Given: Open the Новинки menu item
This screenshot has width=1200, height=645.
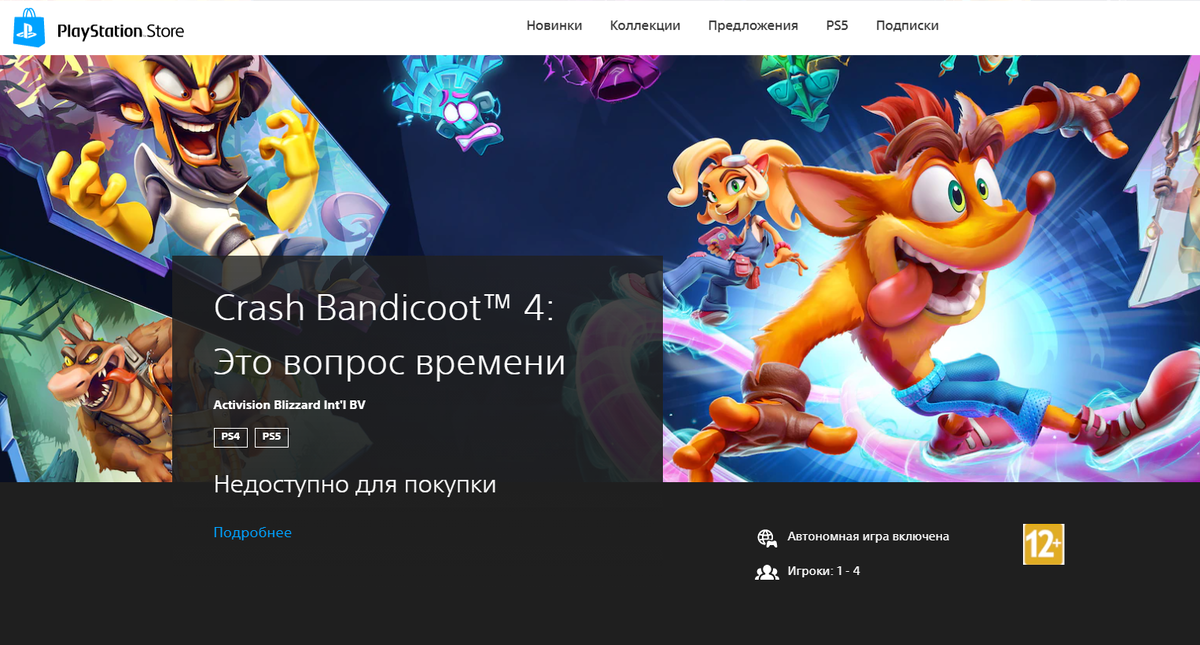Looking at the screenshot, I should (554, 25).
